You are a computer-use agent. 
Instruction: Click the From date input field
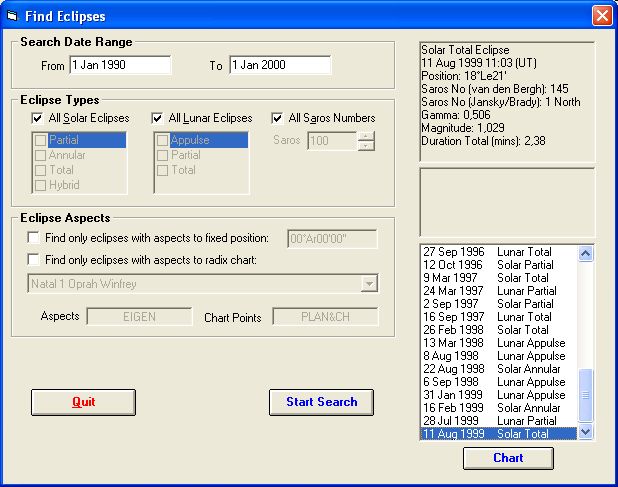point(120,65)
